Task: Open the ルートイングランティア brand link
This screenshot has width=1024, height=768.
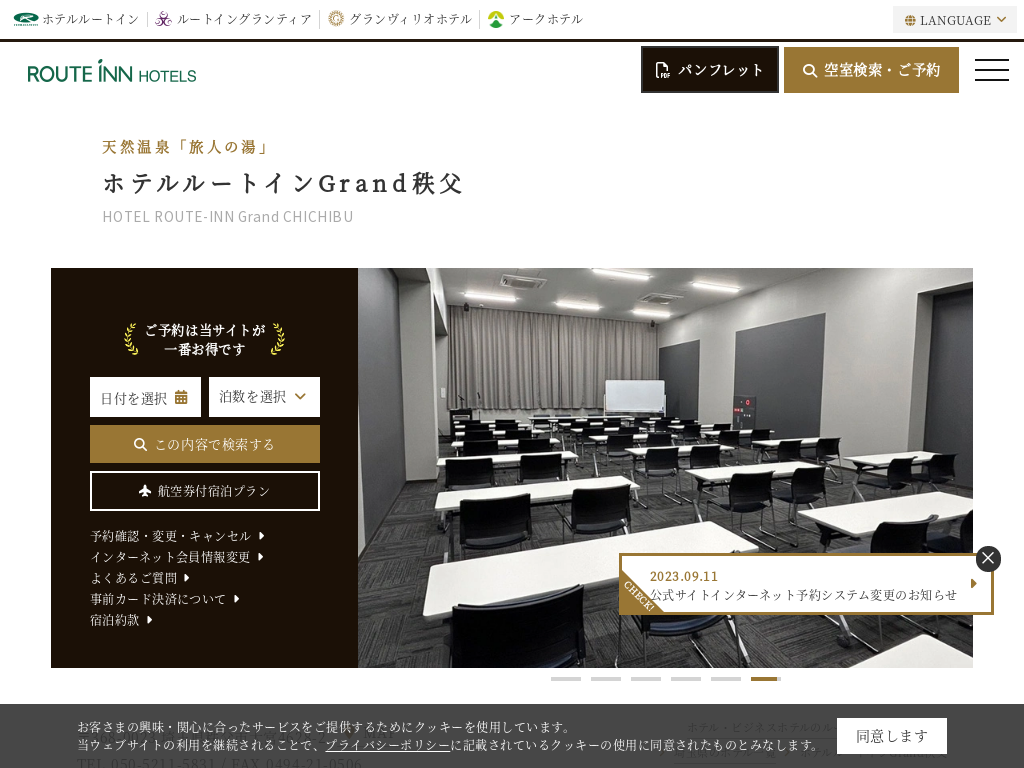Action: (234, 20)
